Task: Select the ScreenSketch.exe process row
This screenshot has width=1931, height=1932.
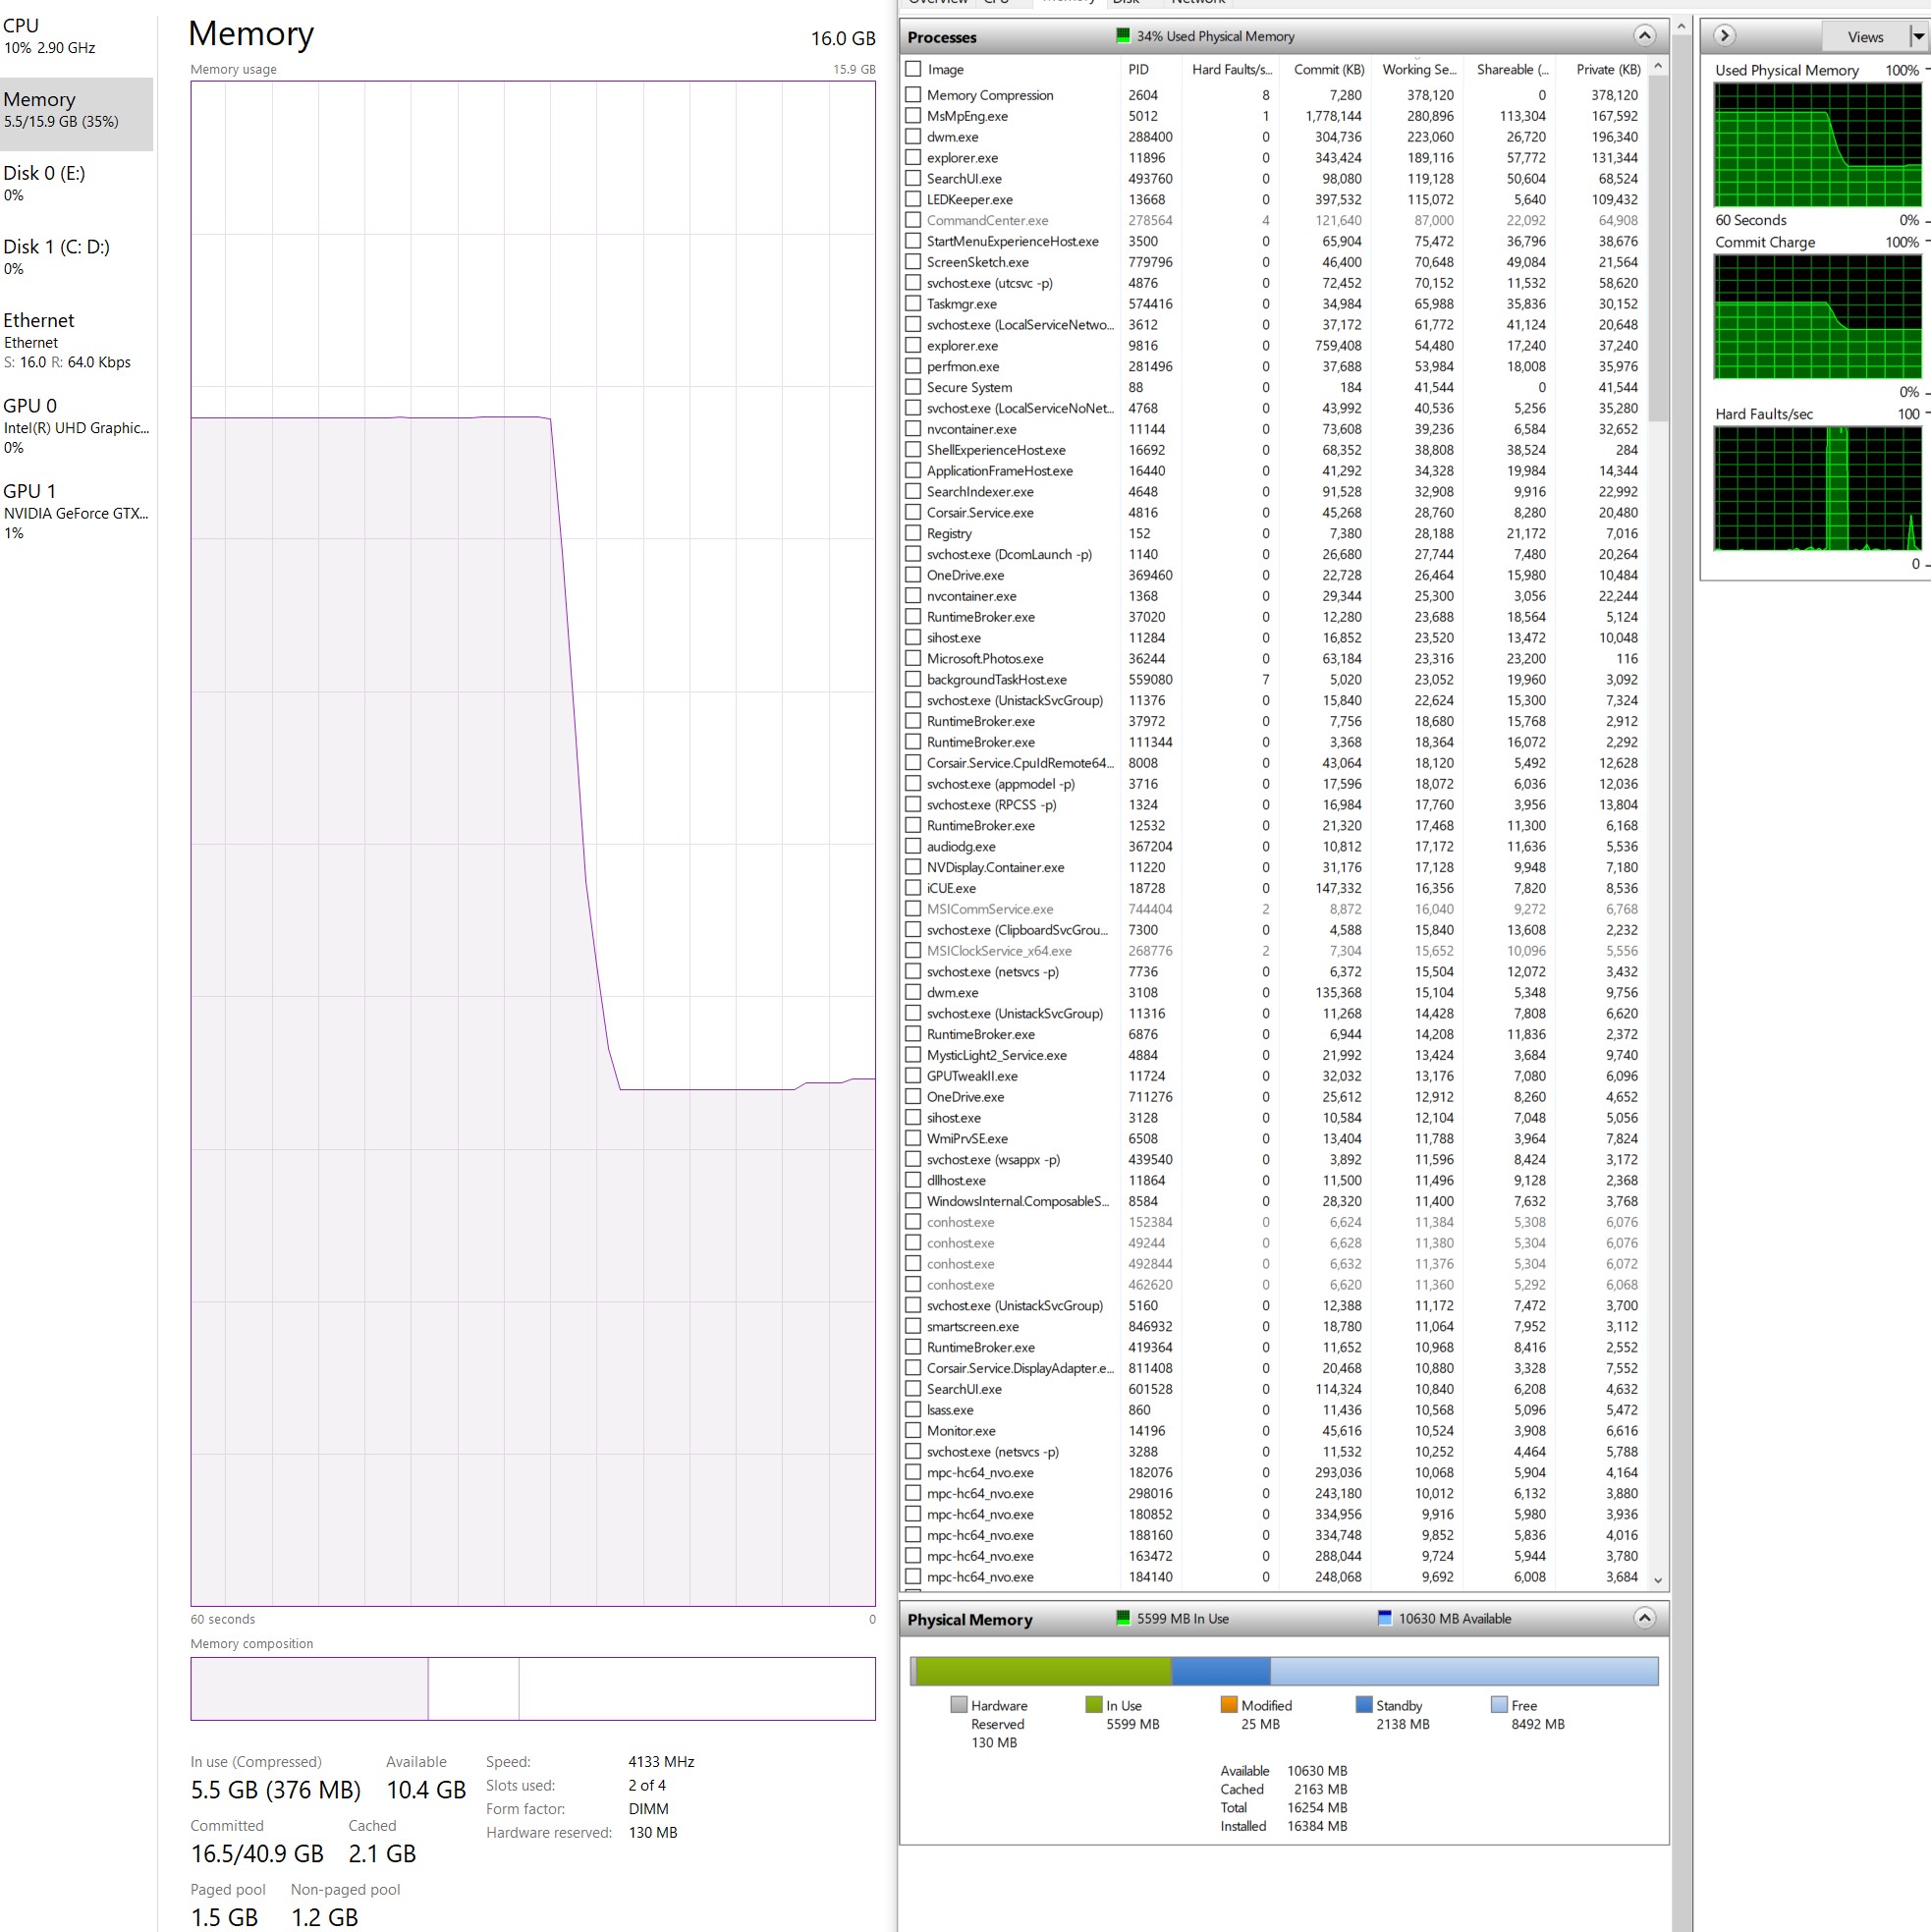Action: coord(1274,262)
